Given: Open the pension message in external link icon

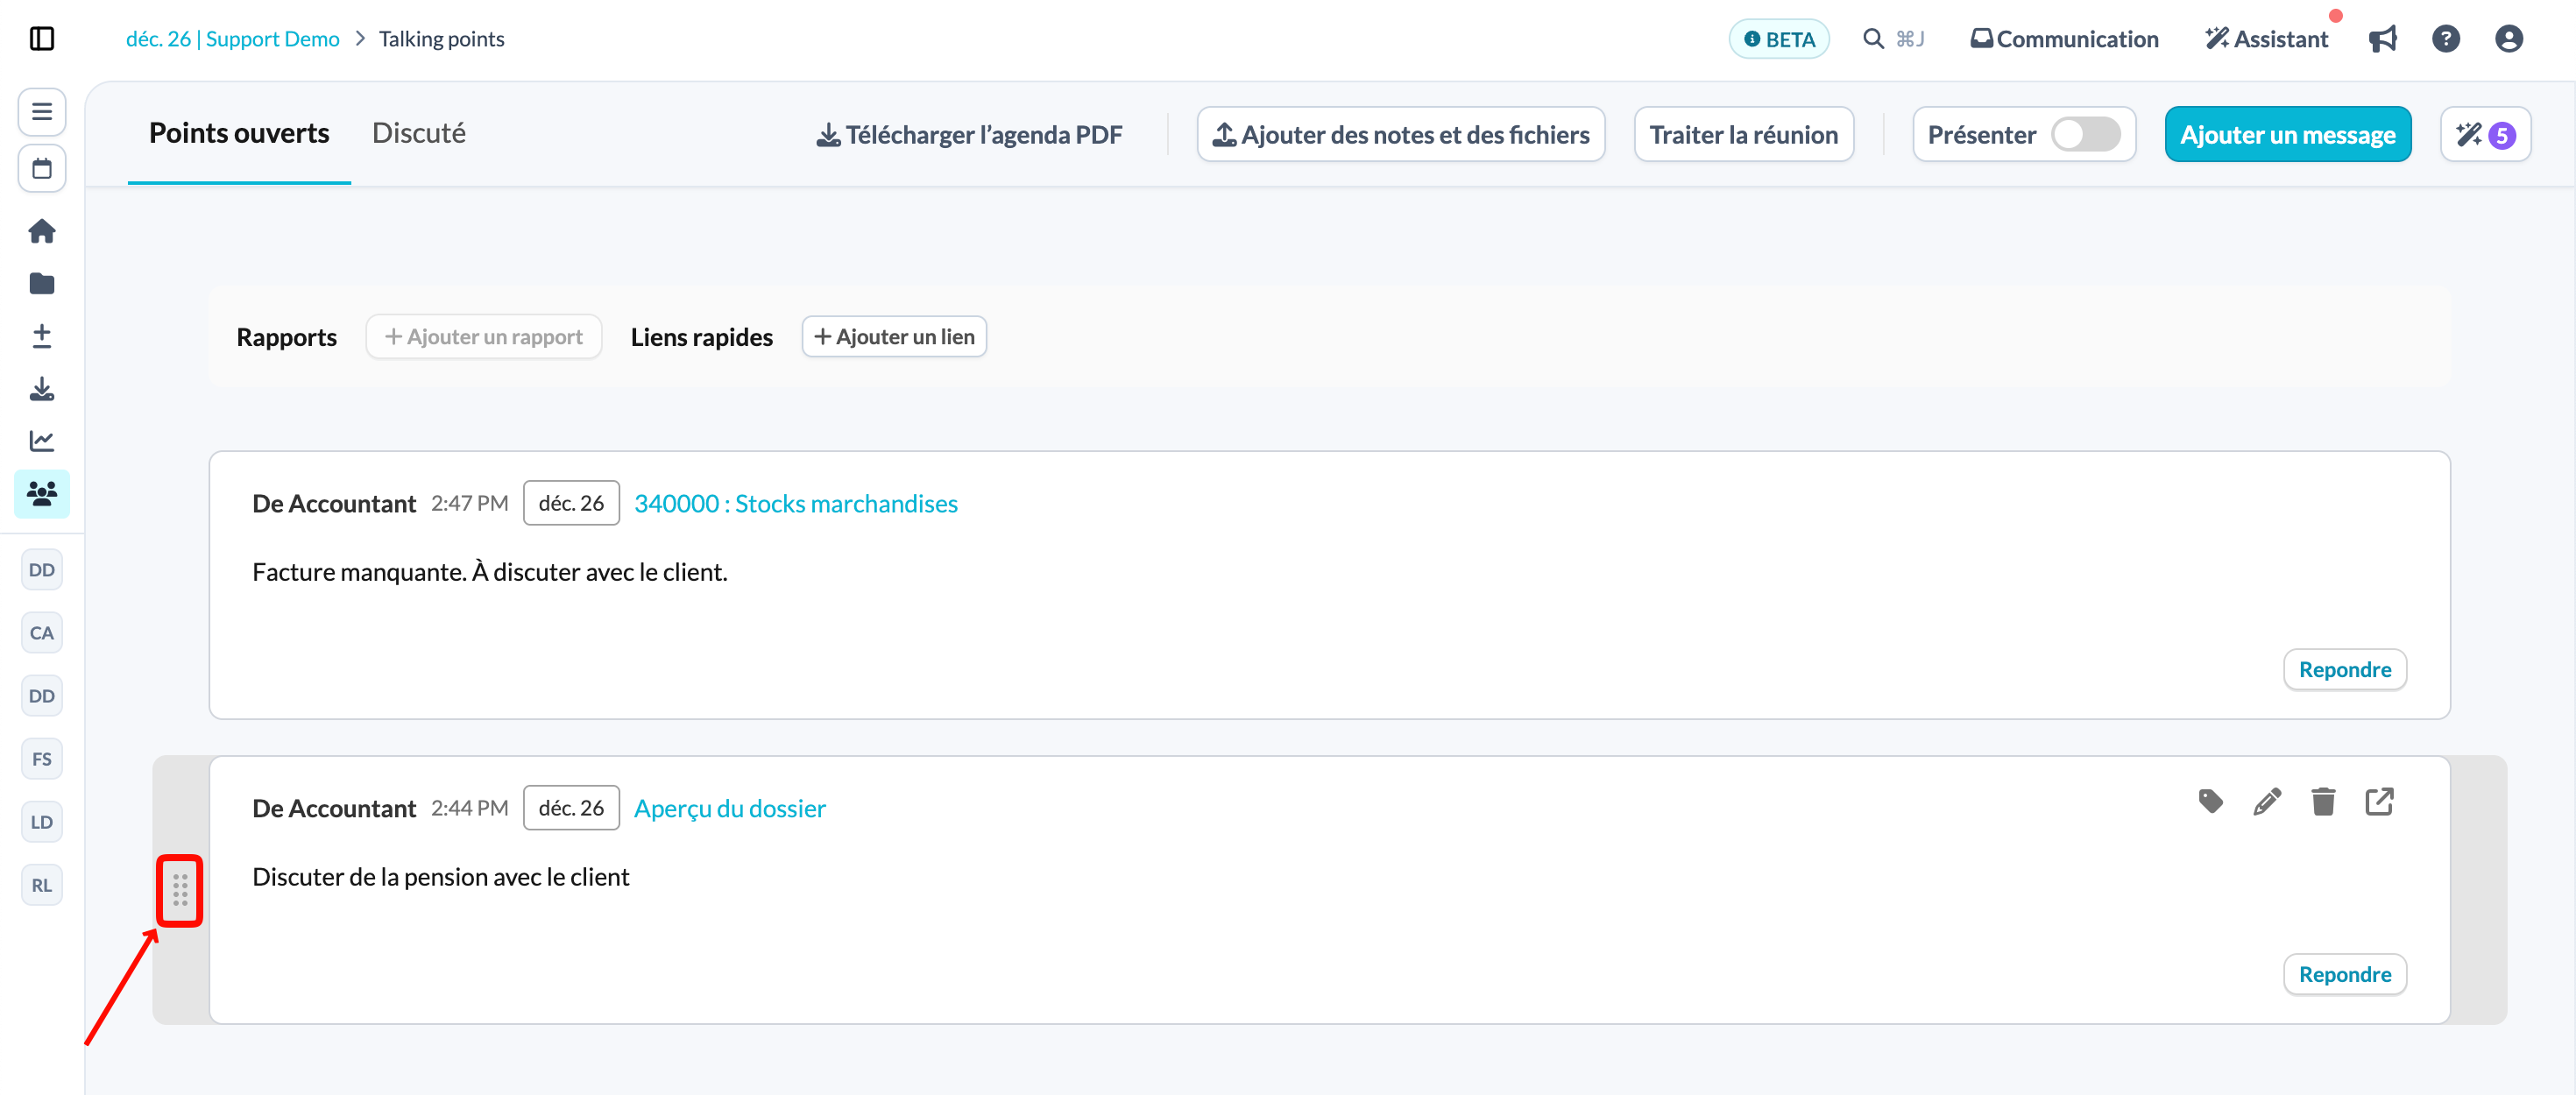Looking at the screenshot, I should (x=2379, y=801).
